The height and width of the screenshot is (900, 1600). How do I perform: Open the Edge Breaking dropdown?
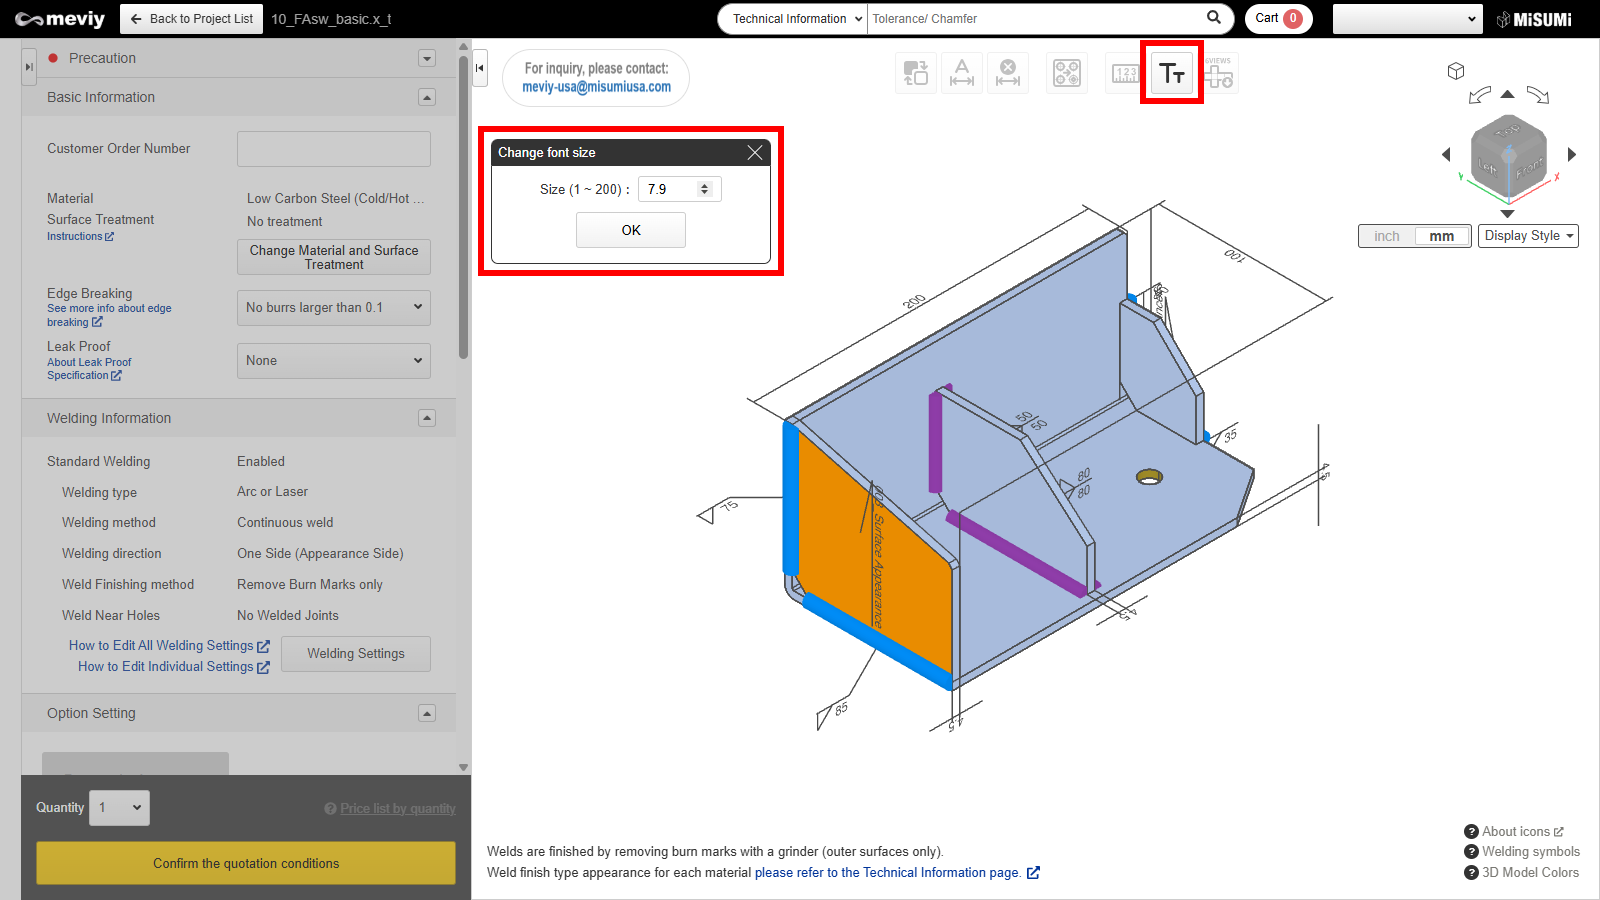point(333,308)
